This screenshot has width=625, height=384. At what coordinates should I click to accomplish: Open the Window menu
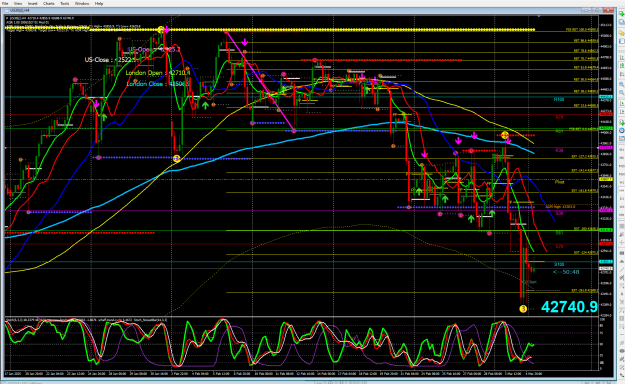(82, 3)
